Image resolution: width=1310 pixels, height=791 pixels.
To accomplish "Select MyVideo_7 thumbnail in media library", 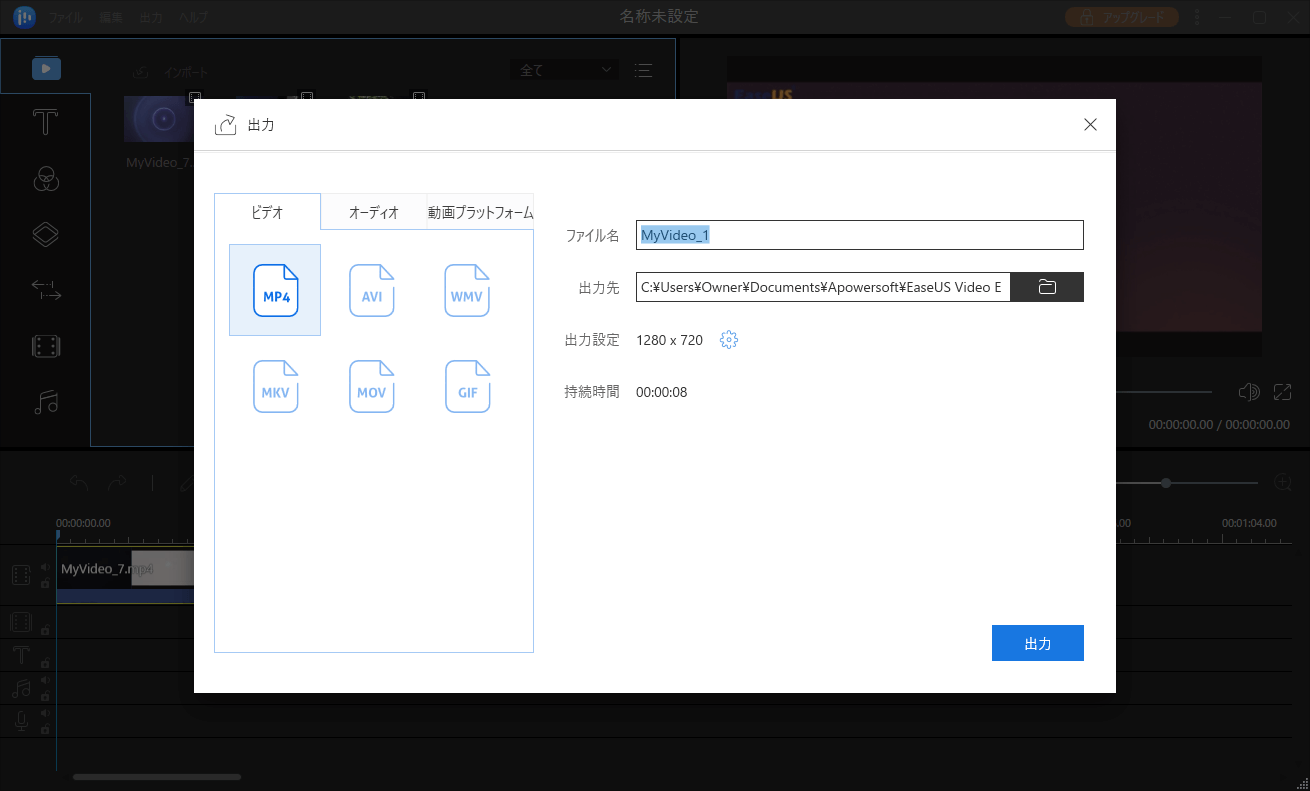I will (x=158, y=119).
